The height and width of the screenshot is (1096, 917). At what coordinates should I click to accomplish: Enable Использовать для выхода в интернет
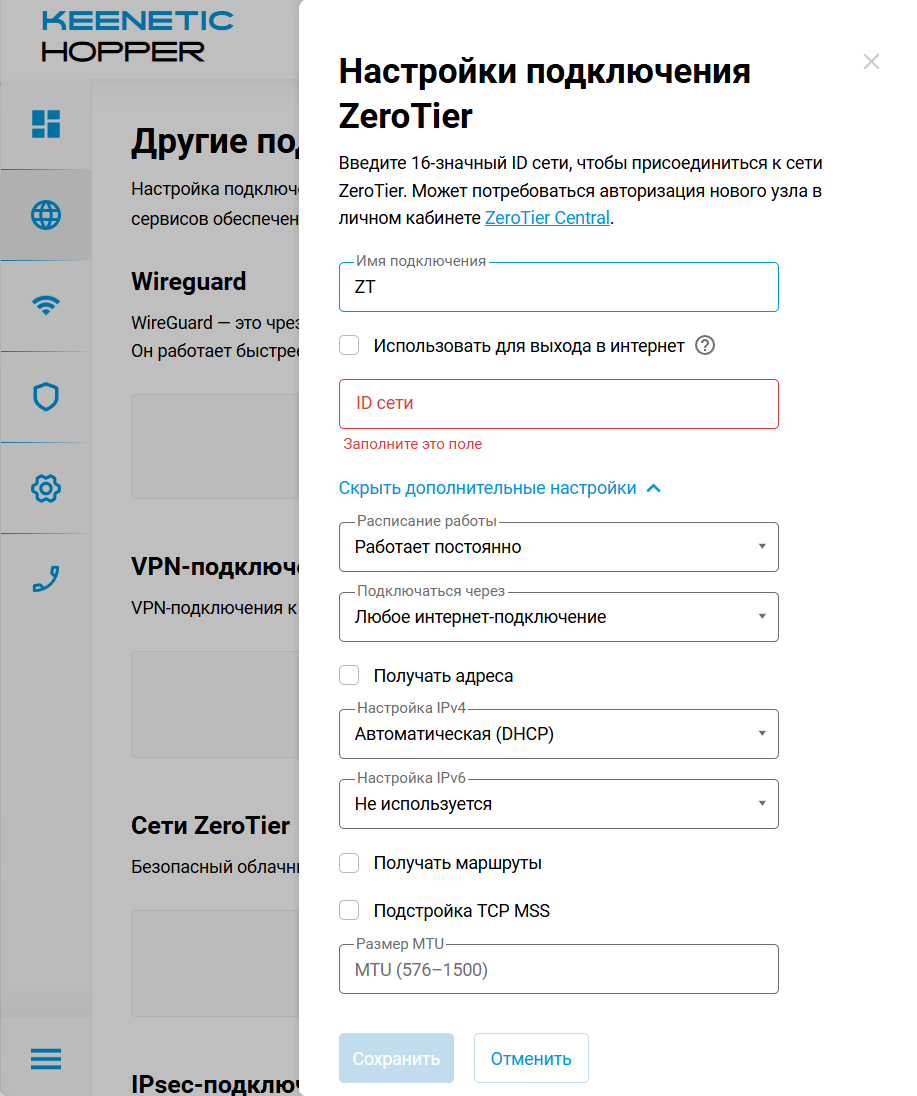click(349, 345)
